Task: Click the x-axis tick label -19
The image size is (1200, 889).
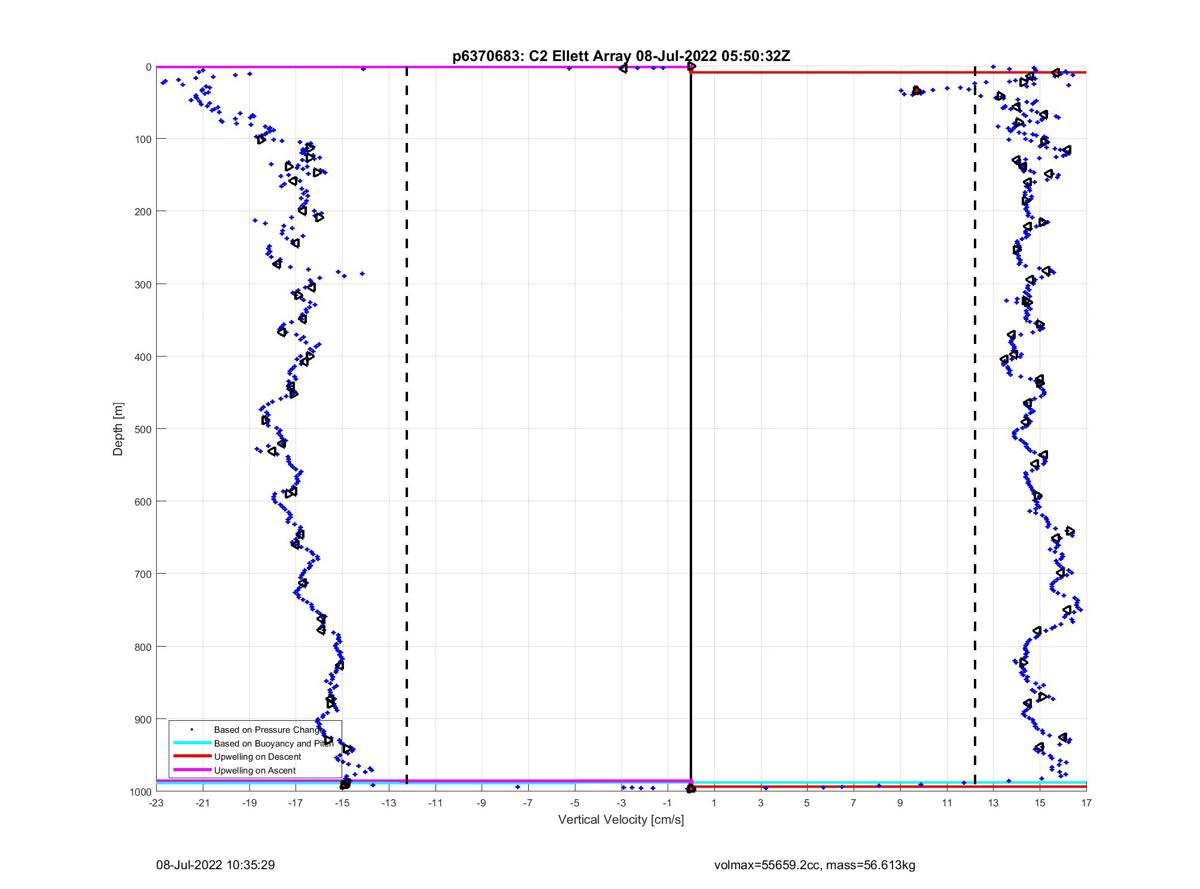Action: click(249, 802)
